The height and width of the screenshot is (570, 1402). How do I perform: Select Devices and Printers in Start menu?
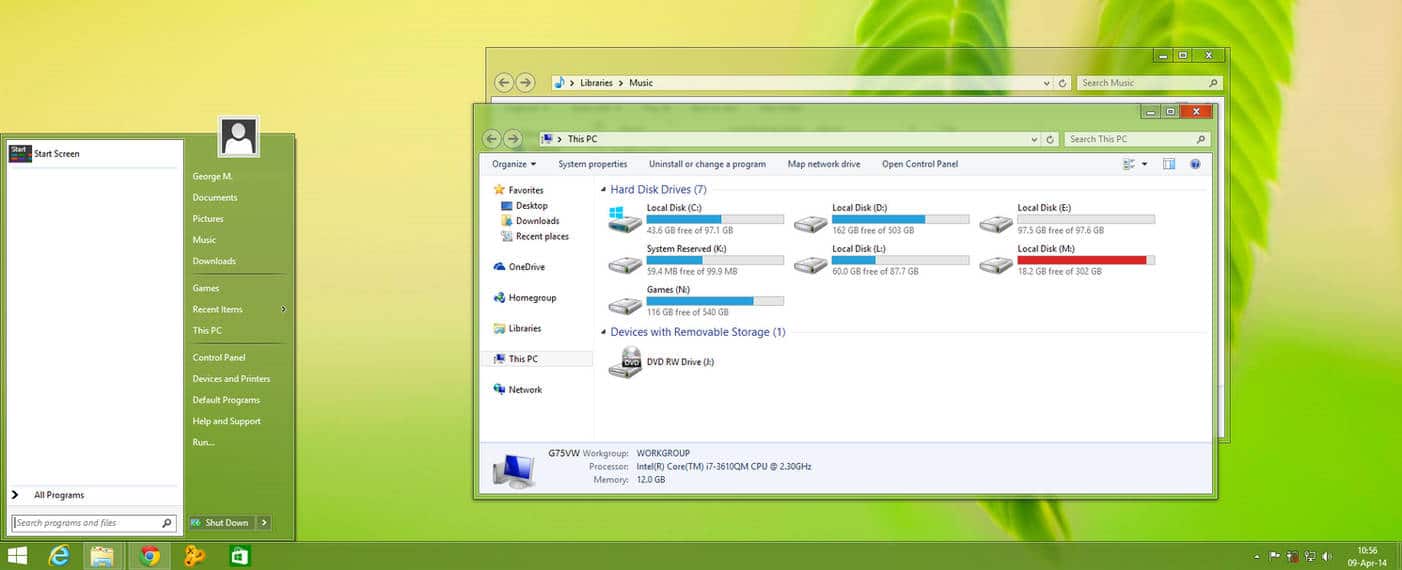[231, 379]
